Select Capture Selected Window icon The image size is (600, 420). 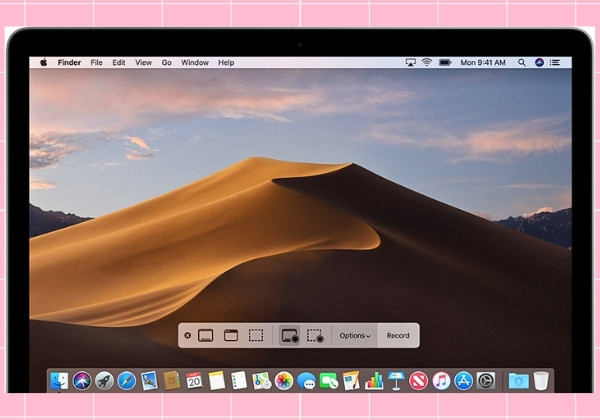[x=231, y=335]
